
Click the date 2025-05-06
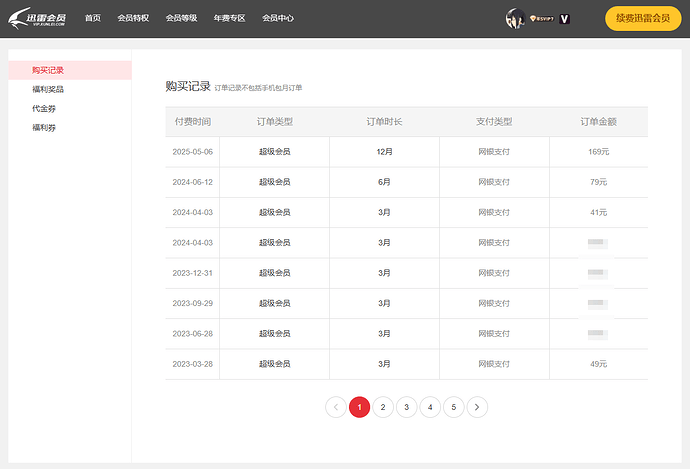click(193, 152)
